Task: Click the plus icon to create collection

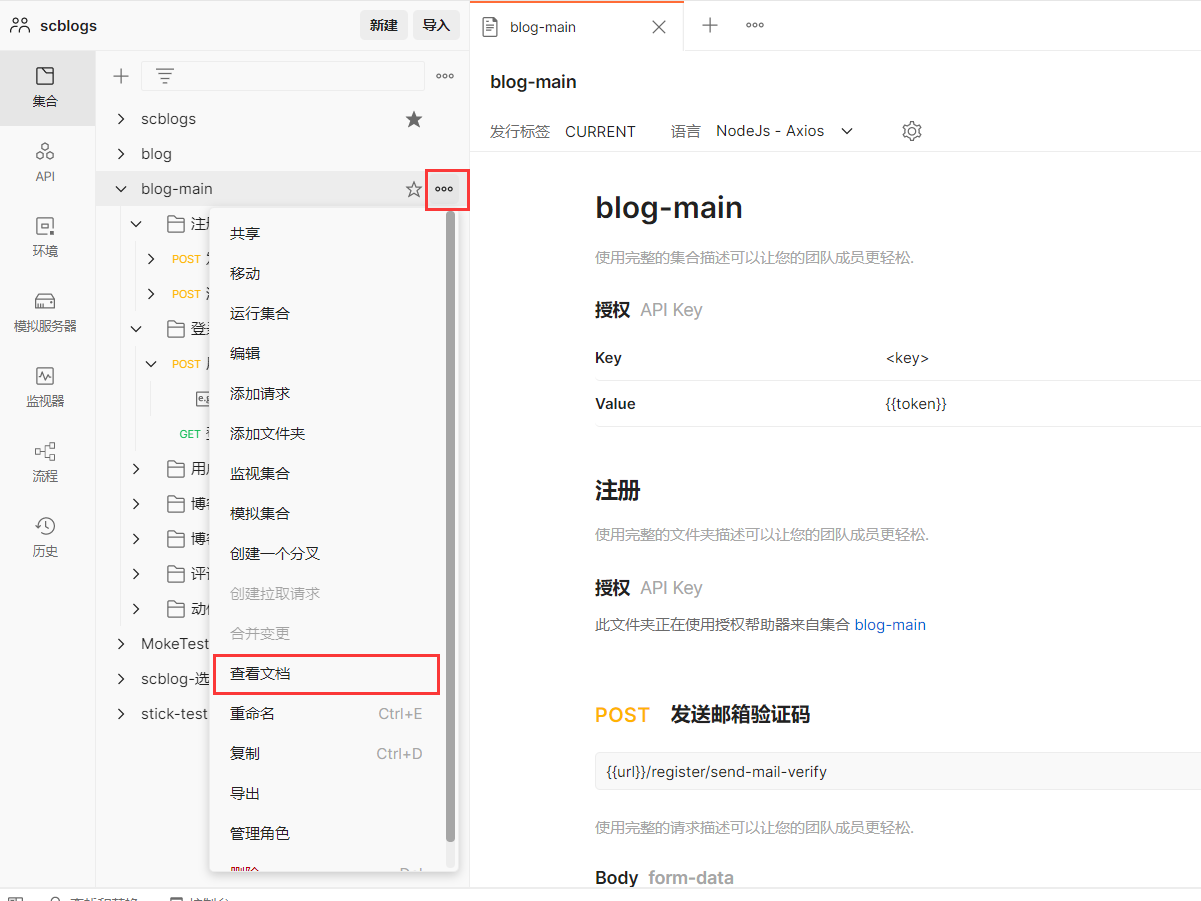Action: [121, 76]
